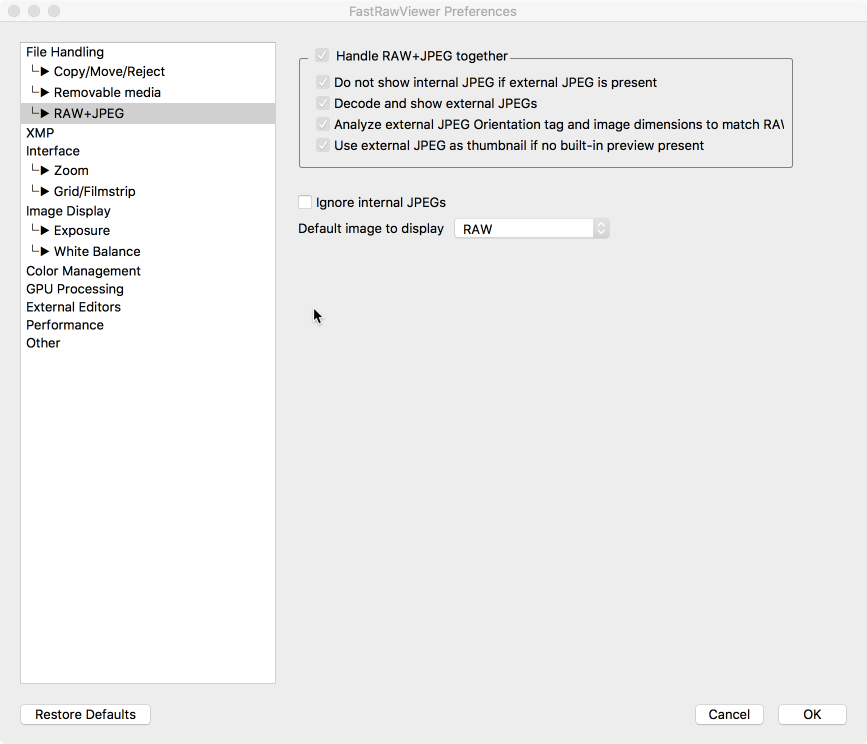Enable the Ignore internal JPEGs checkbox
Screen dimensions: 867x744
(x=305, y=202)
